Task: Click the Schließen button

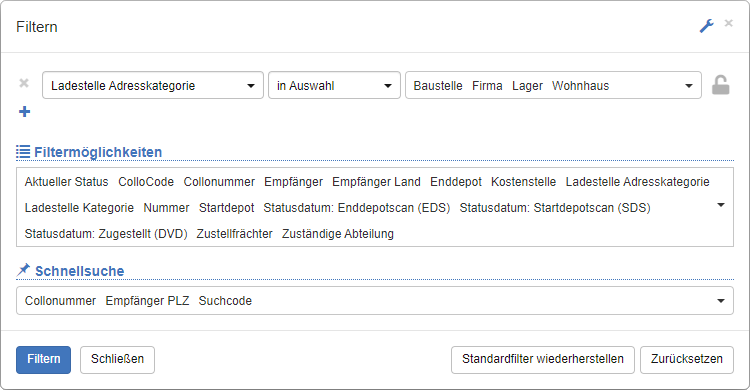Action: [x=117, y=359]
